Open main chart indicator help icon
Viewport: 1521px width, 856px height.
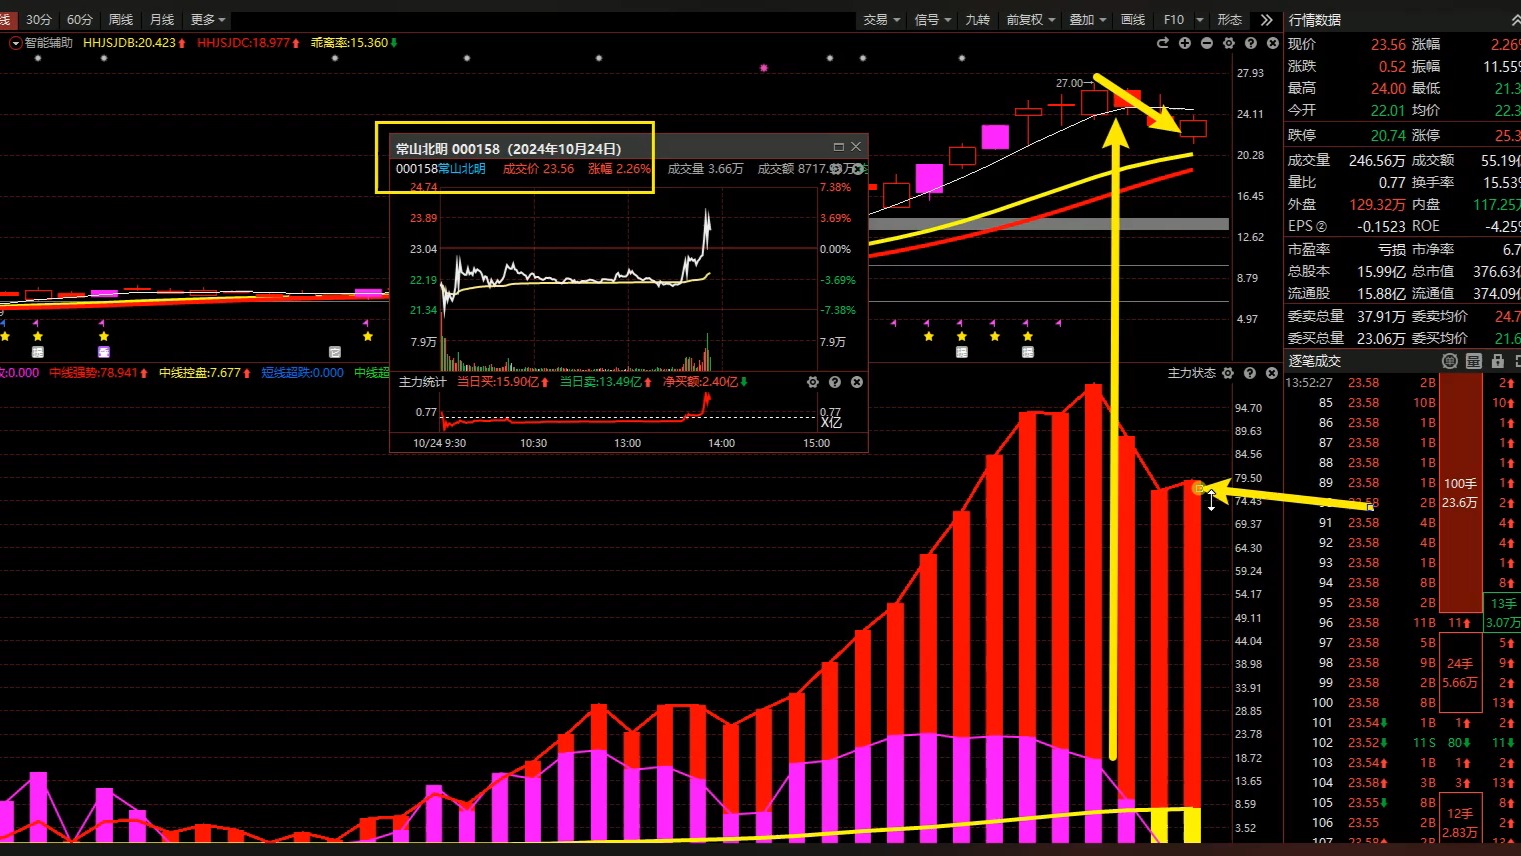click(x=1251, y=43)
